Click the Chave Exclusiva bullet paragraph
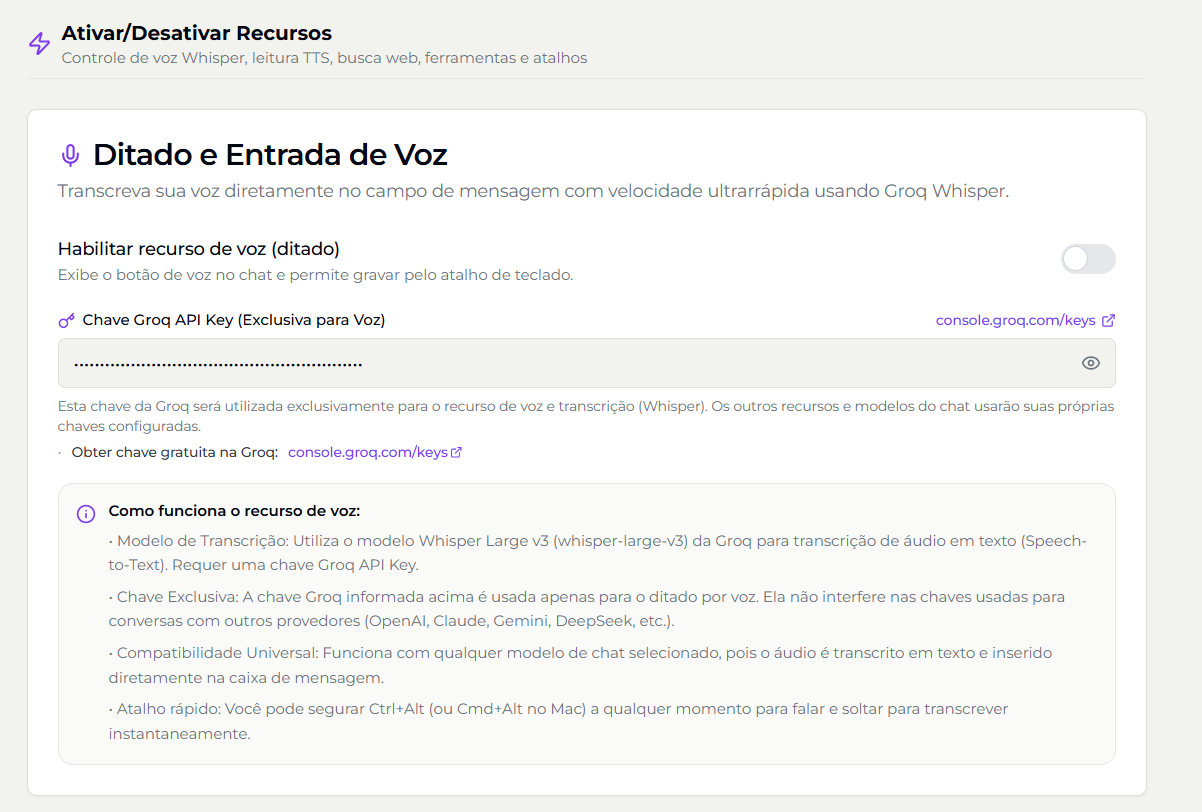 (x=587, y=609)
